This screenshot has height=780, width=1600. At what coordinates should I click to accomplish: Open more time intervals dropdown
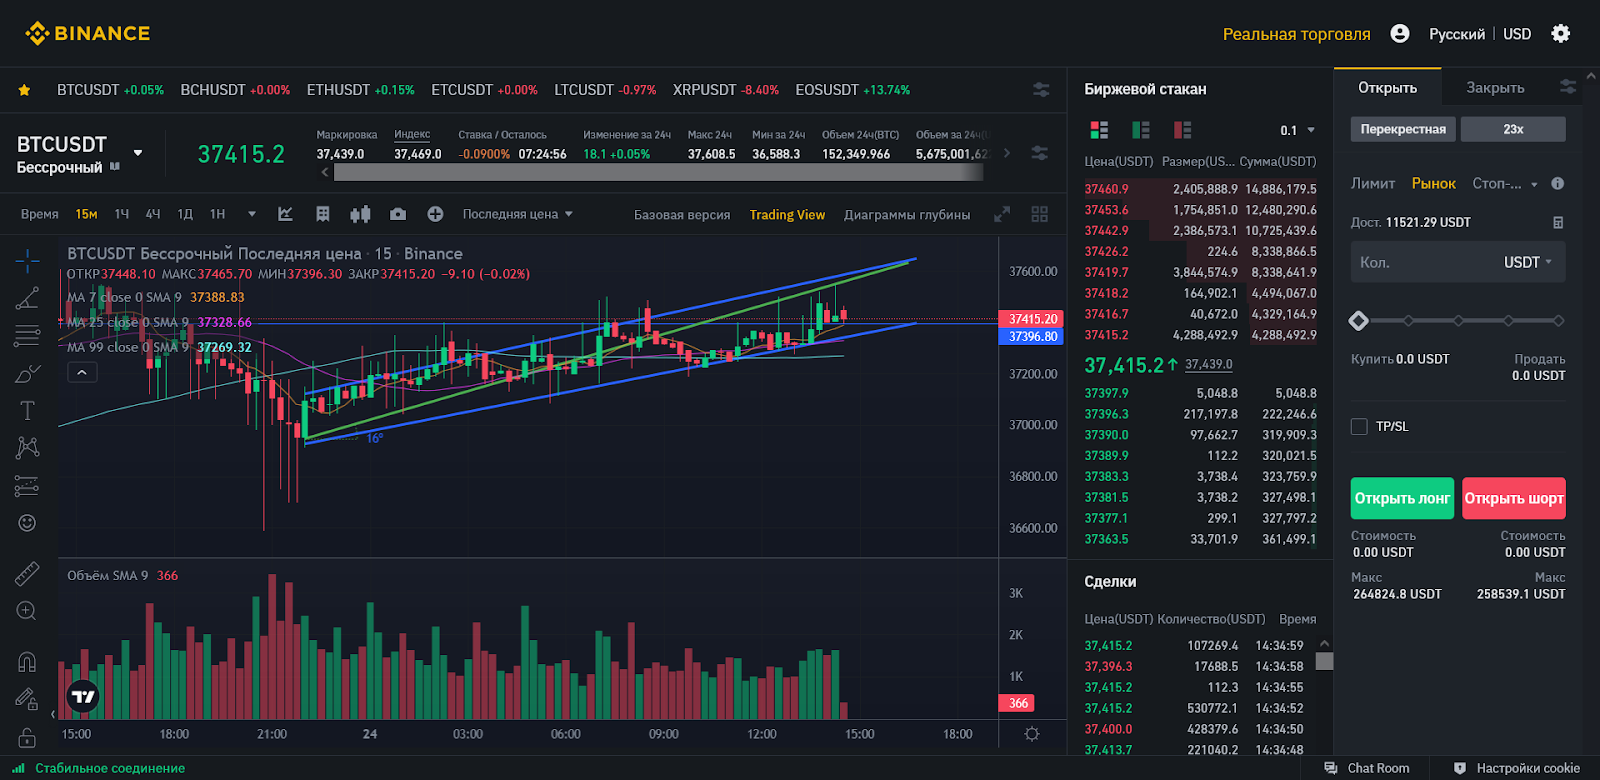point(252,214)
